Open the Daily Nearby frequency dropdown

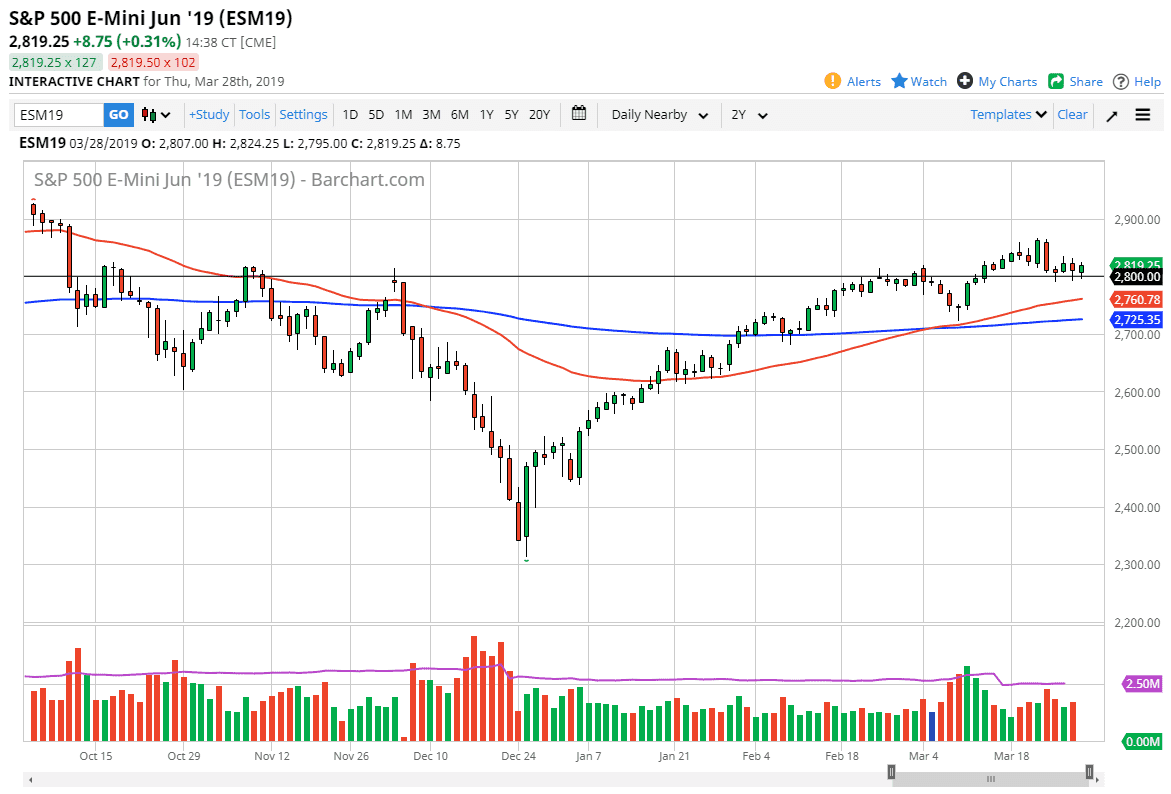(658, 115)
